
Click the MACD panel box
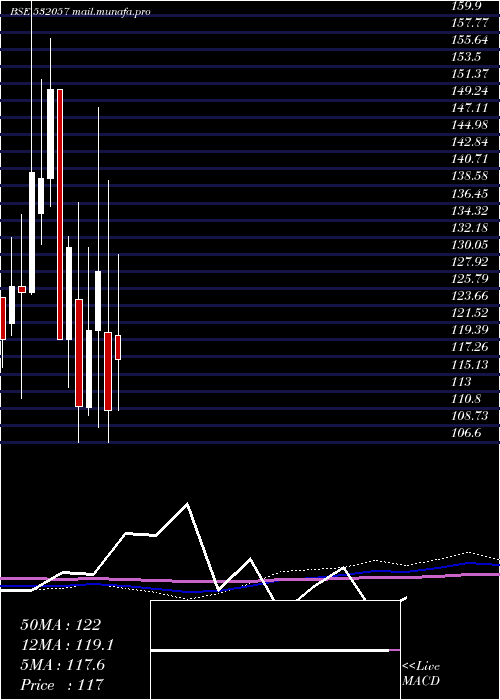pyautogui.click(x=275, y=650)
